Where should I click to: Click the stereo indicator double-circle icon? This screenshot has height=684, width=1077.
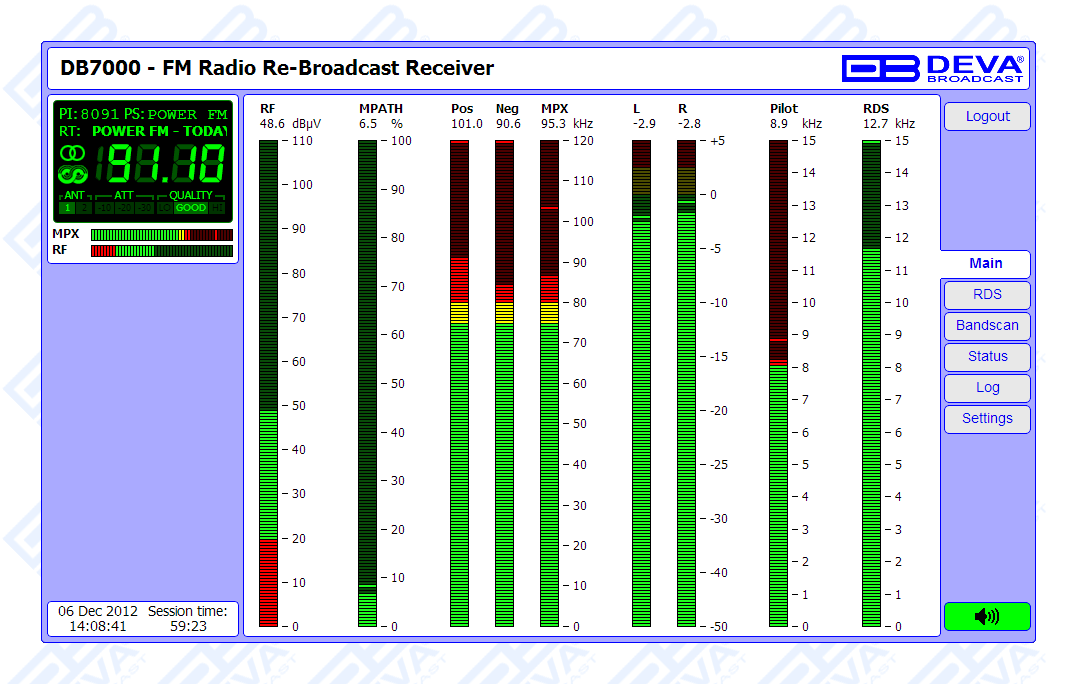coord(73,153)
